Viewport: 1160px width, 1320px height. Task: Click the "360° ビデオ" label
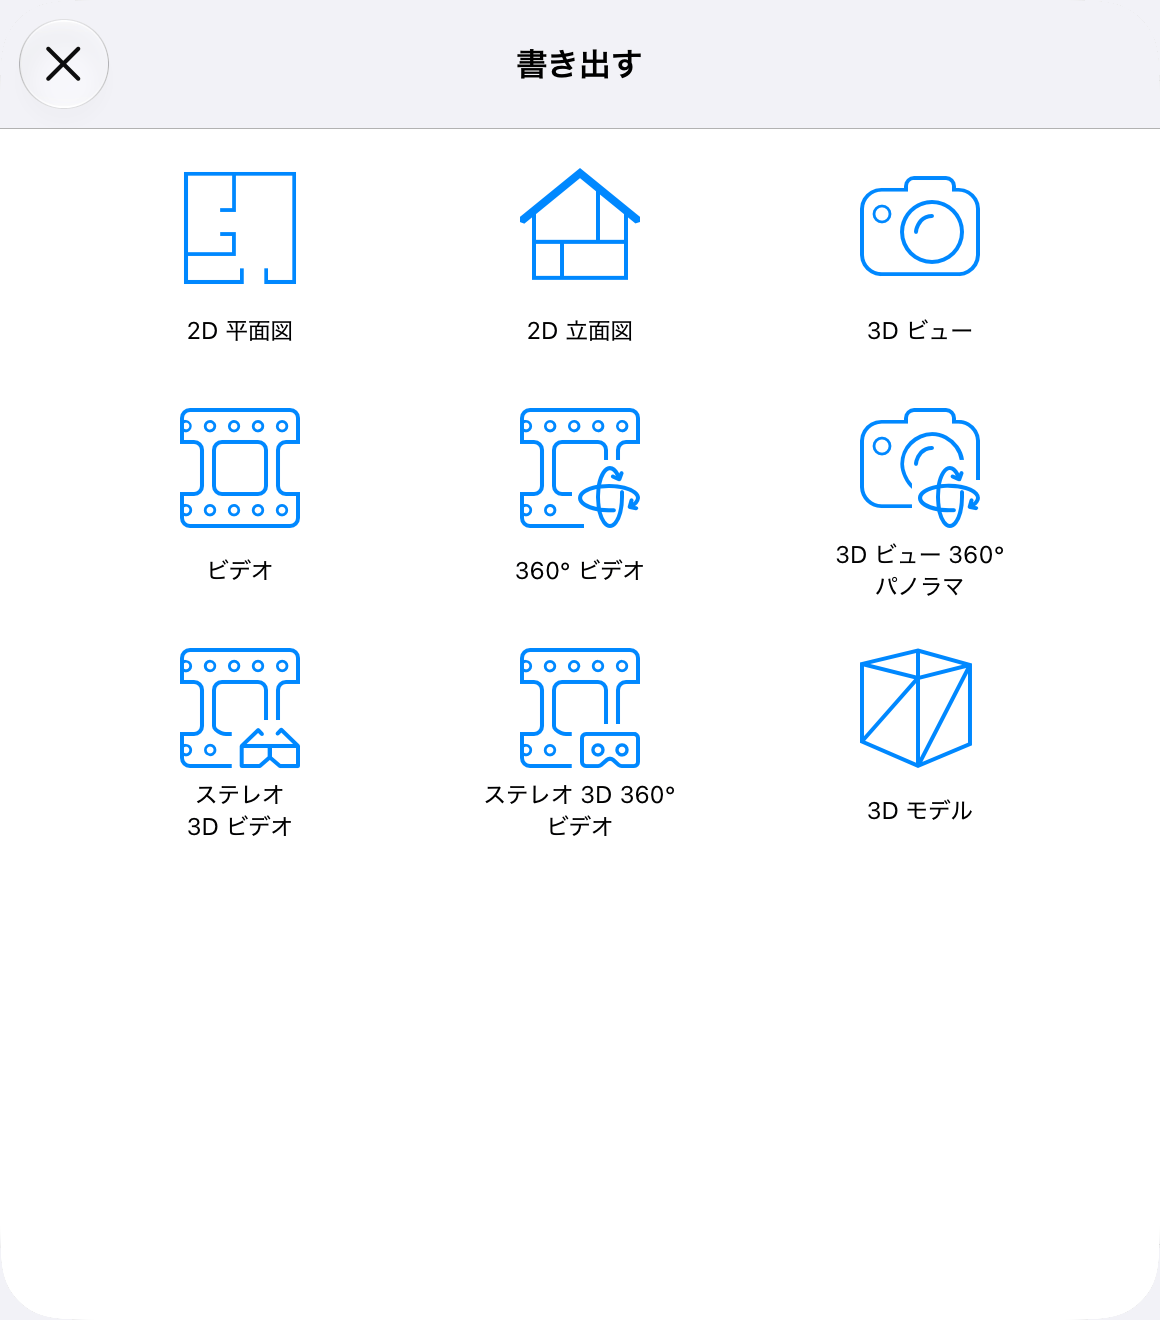click(x=580, y=570)
